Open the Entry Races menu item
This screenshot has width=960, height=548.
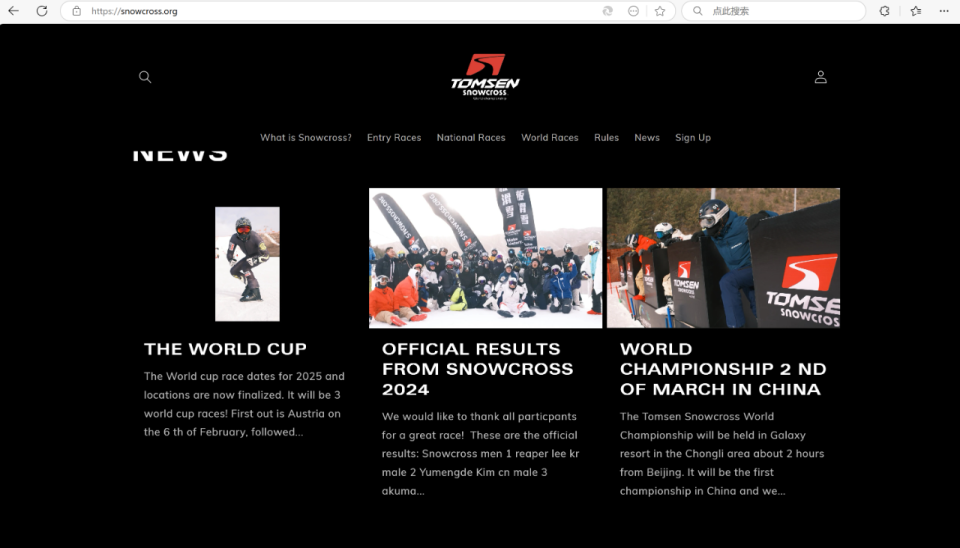[394, 138]
